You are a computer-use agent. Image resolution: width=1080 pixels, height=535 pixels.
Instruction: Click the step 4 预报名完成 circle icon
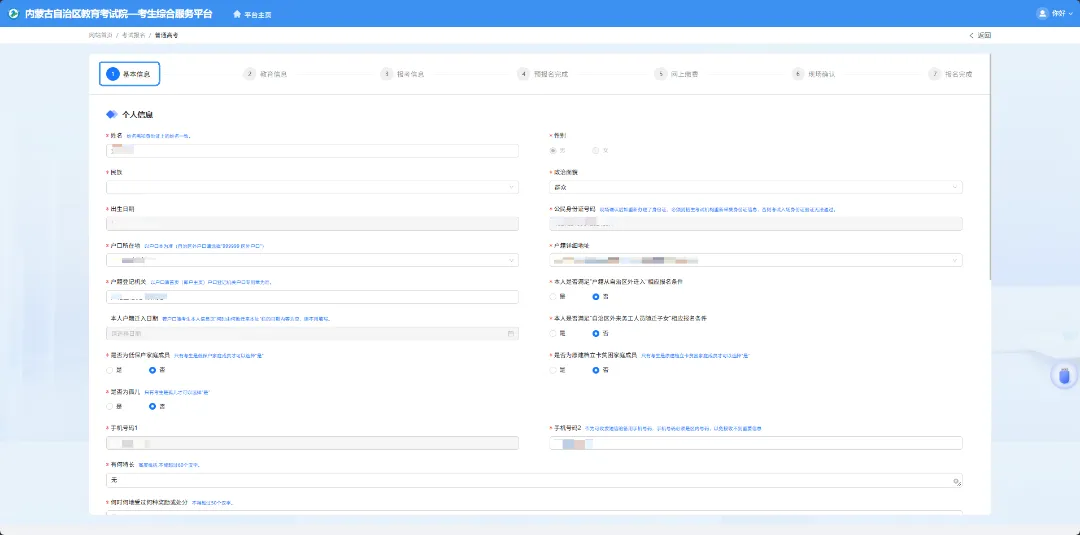(524, 74)
